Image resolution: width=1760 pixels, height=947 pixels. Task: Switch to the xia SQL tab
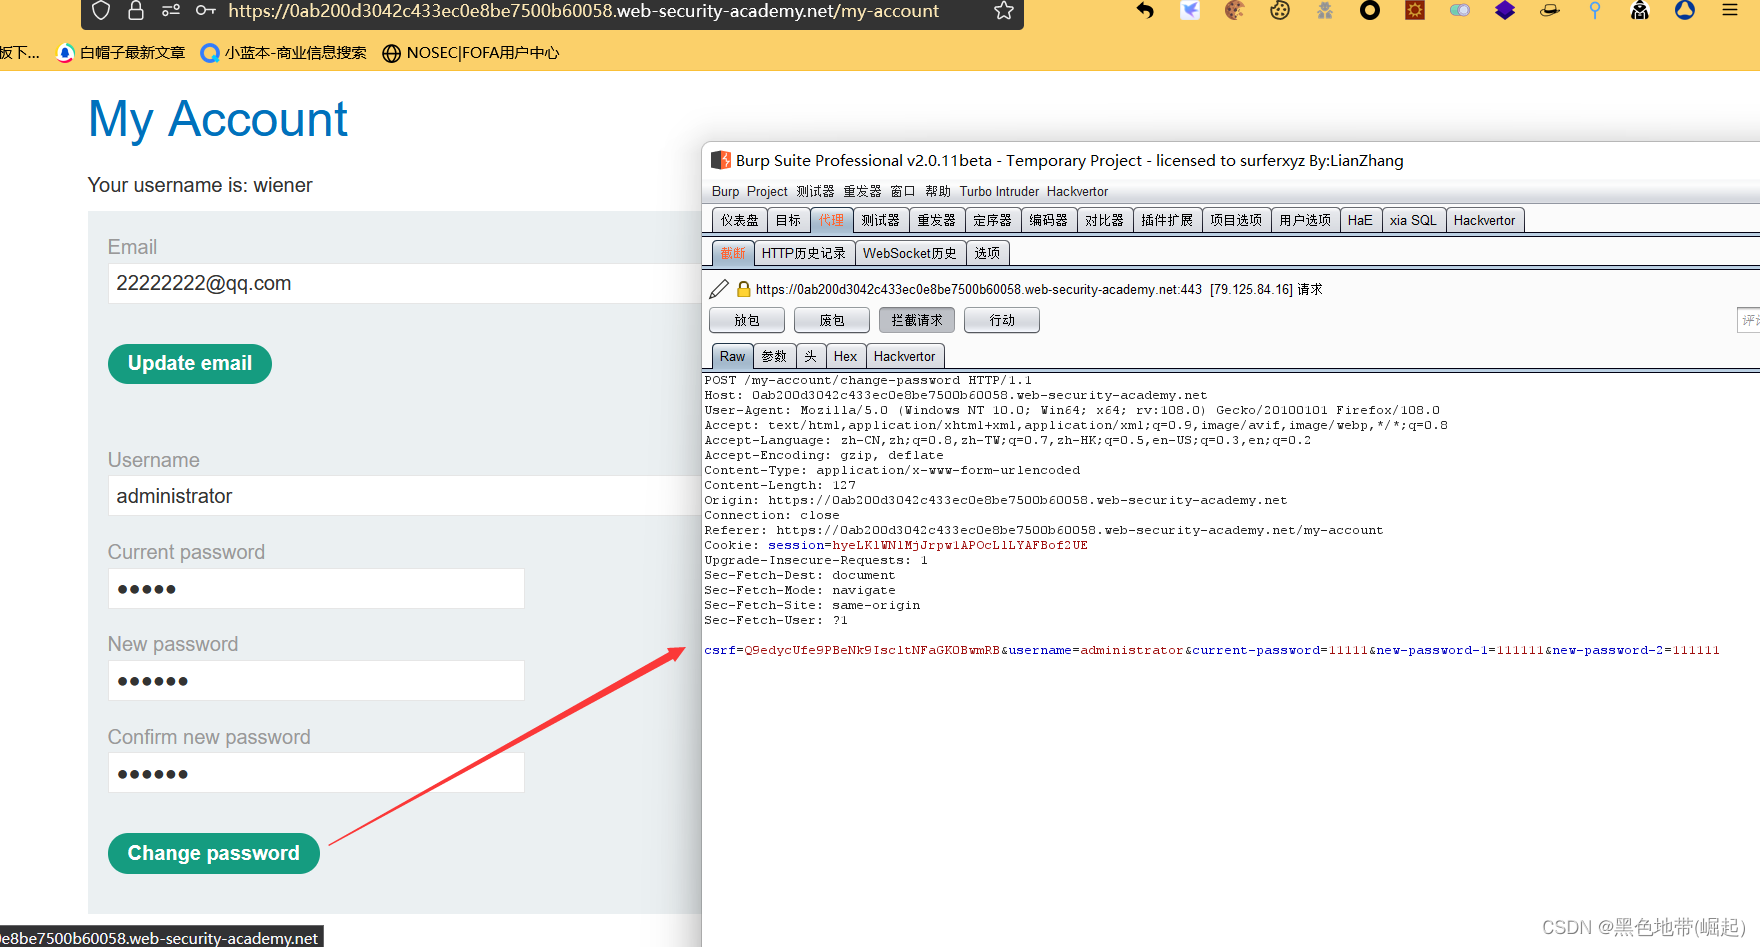[1413, 220]
